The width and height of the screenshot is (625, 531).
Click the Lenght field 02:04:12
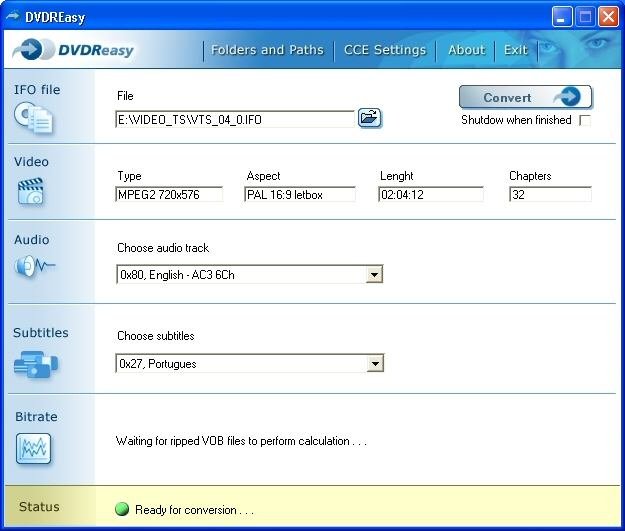click(431, 195)
